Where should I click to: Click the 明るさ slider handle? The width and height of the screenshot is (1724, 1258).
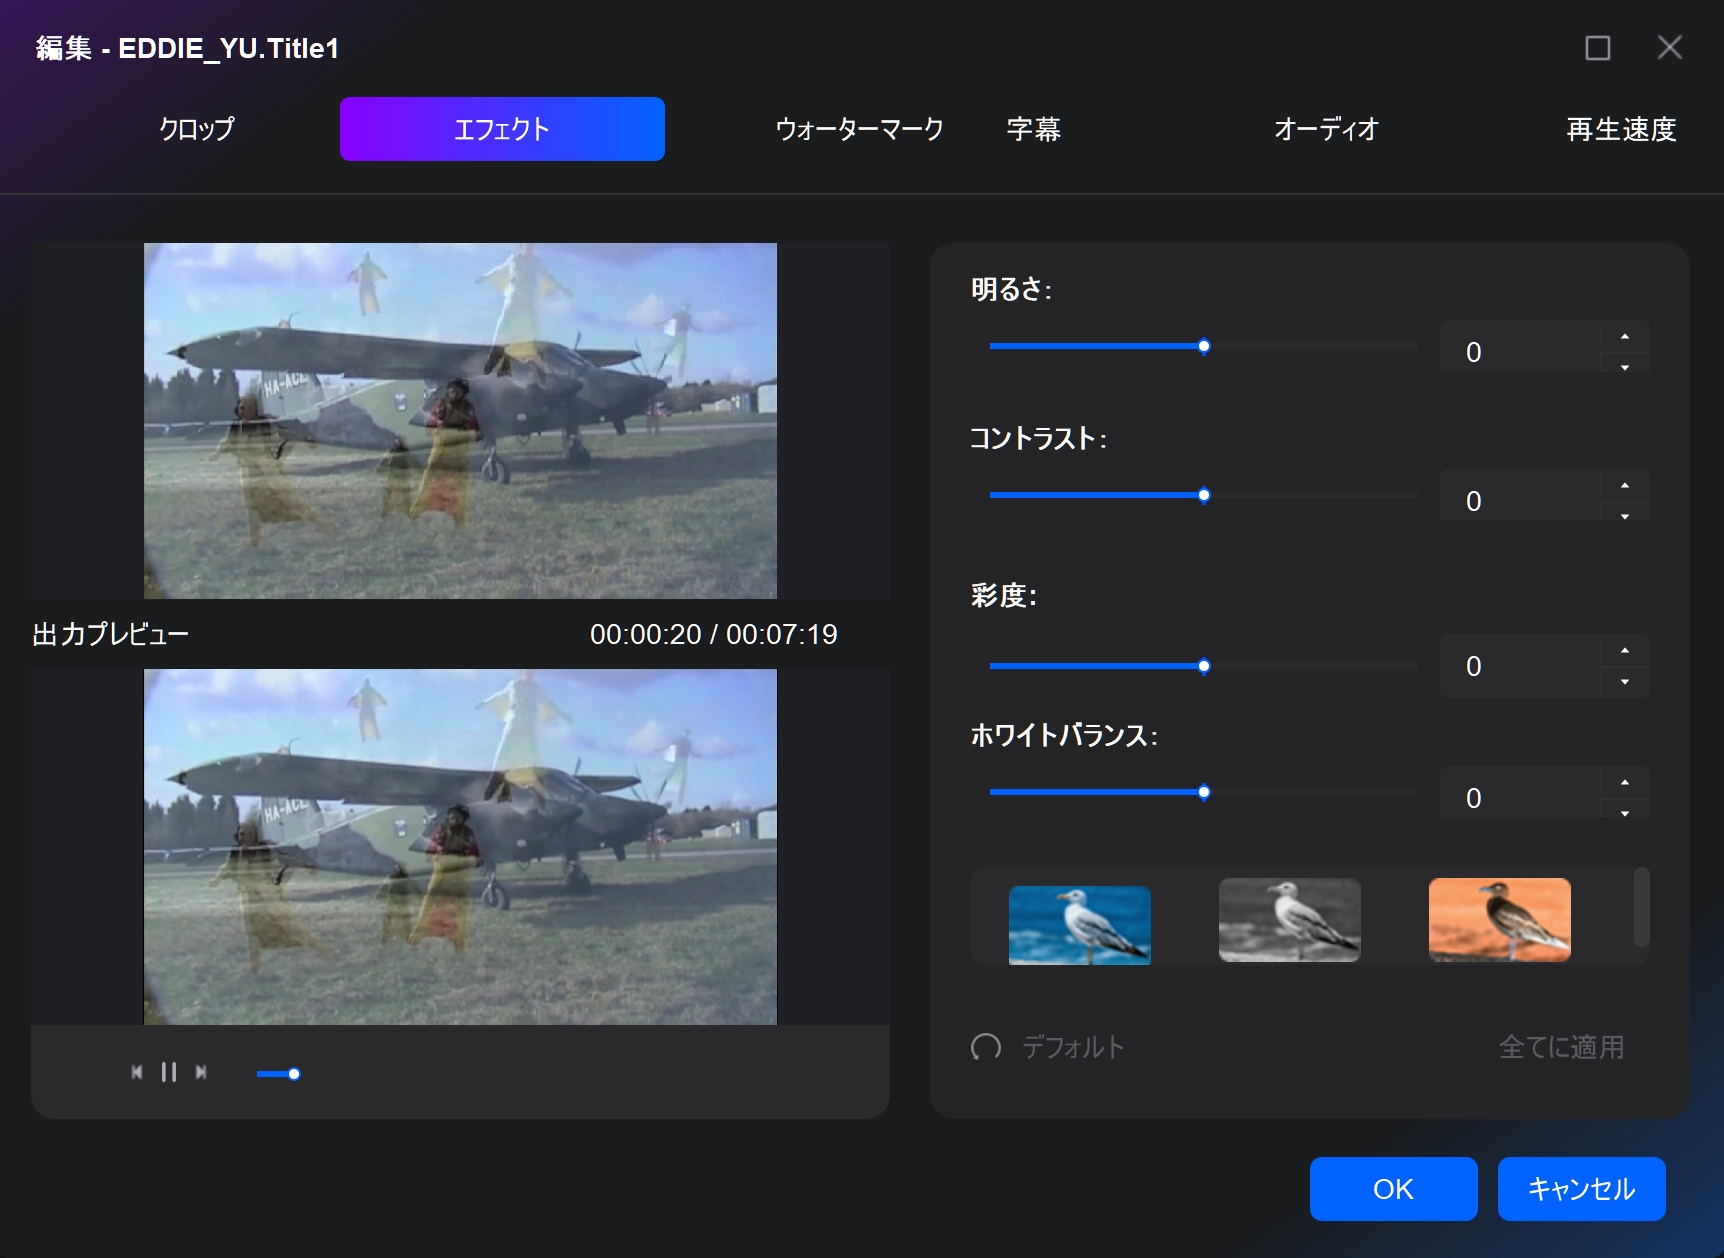1204,346
